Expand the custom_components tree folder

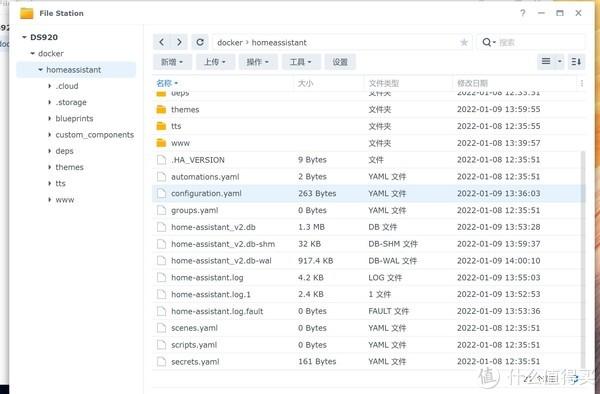click(49, 135)
